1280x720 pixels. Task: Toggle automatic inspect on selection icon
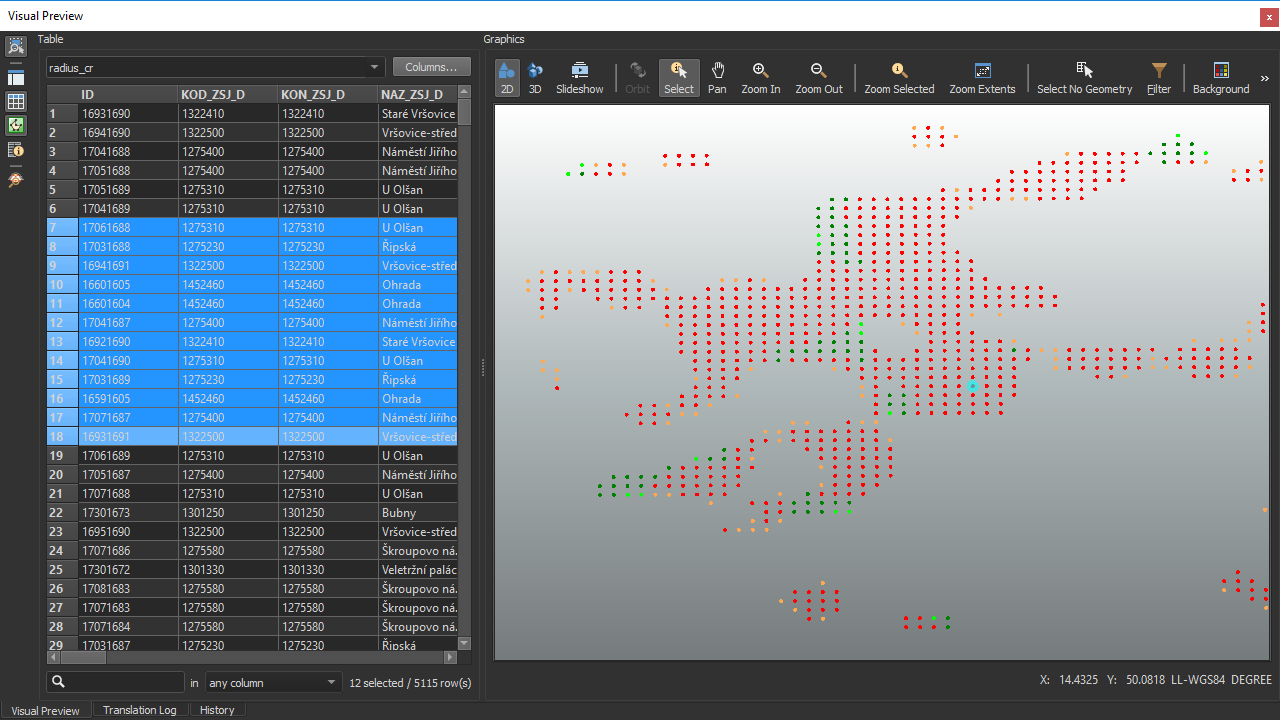16,46
